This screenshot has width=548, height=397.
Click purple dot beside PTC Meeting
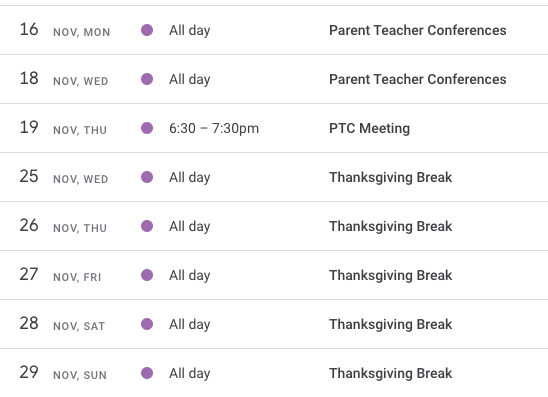147,128
